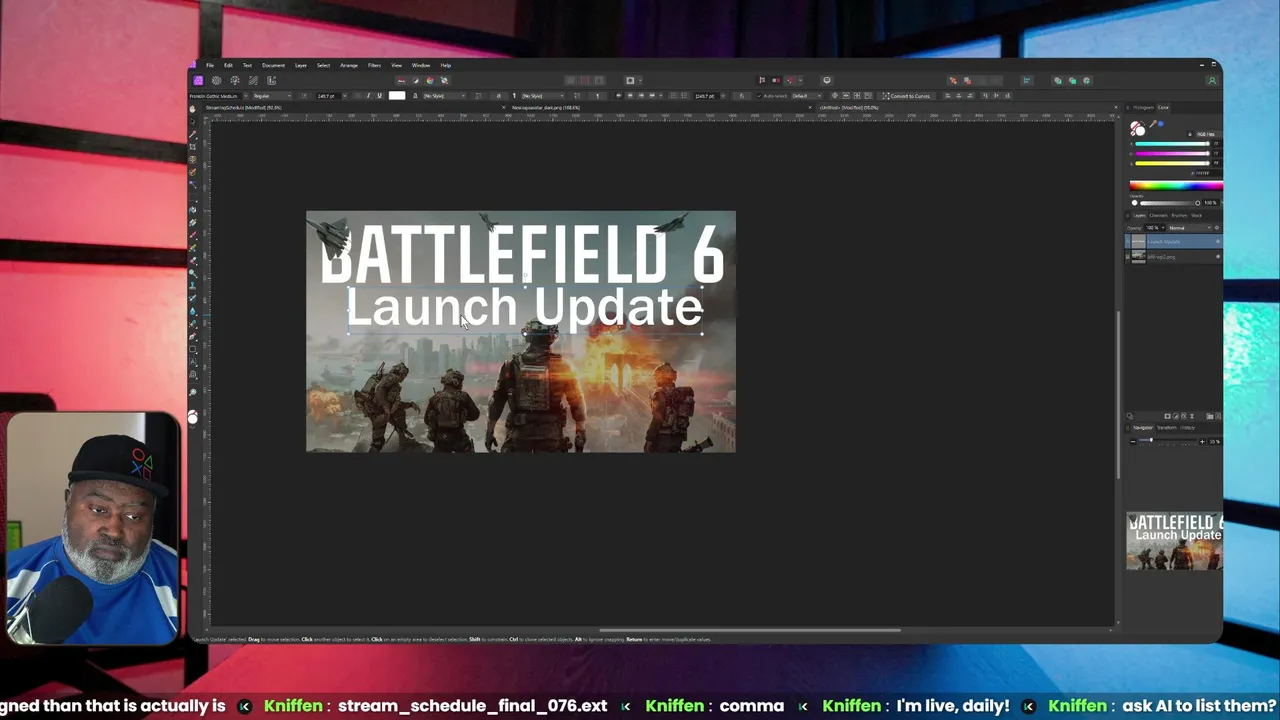
Task: Switch to the Histogram tab
Action: (1144, 107)
